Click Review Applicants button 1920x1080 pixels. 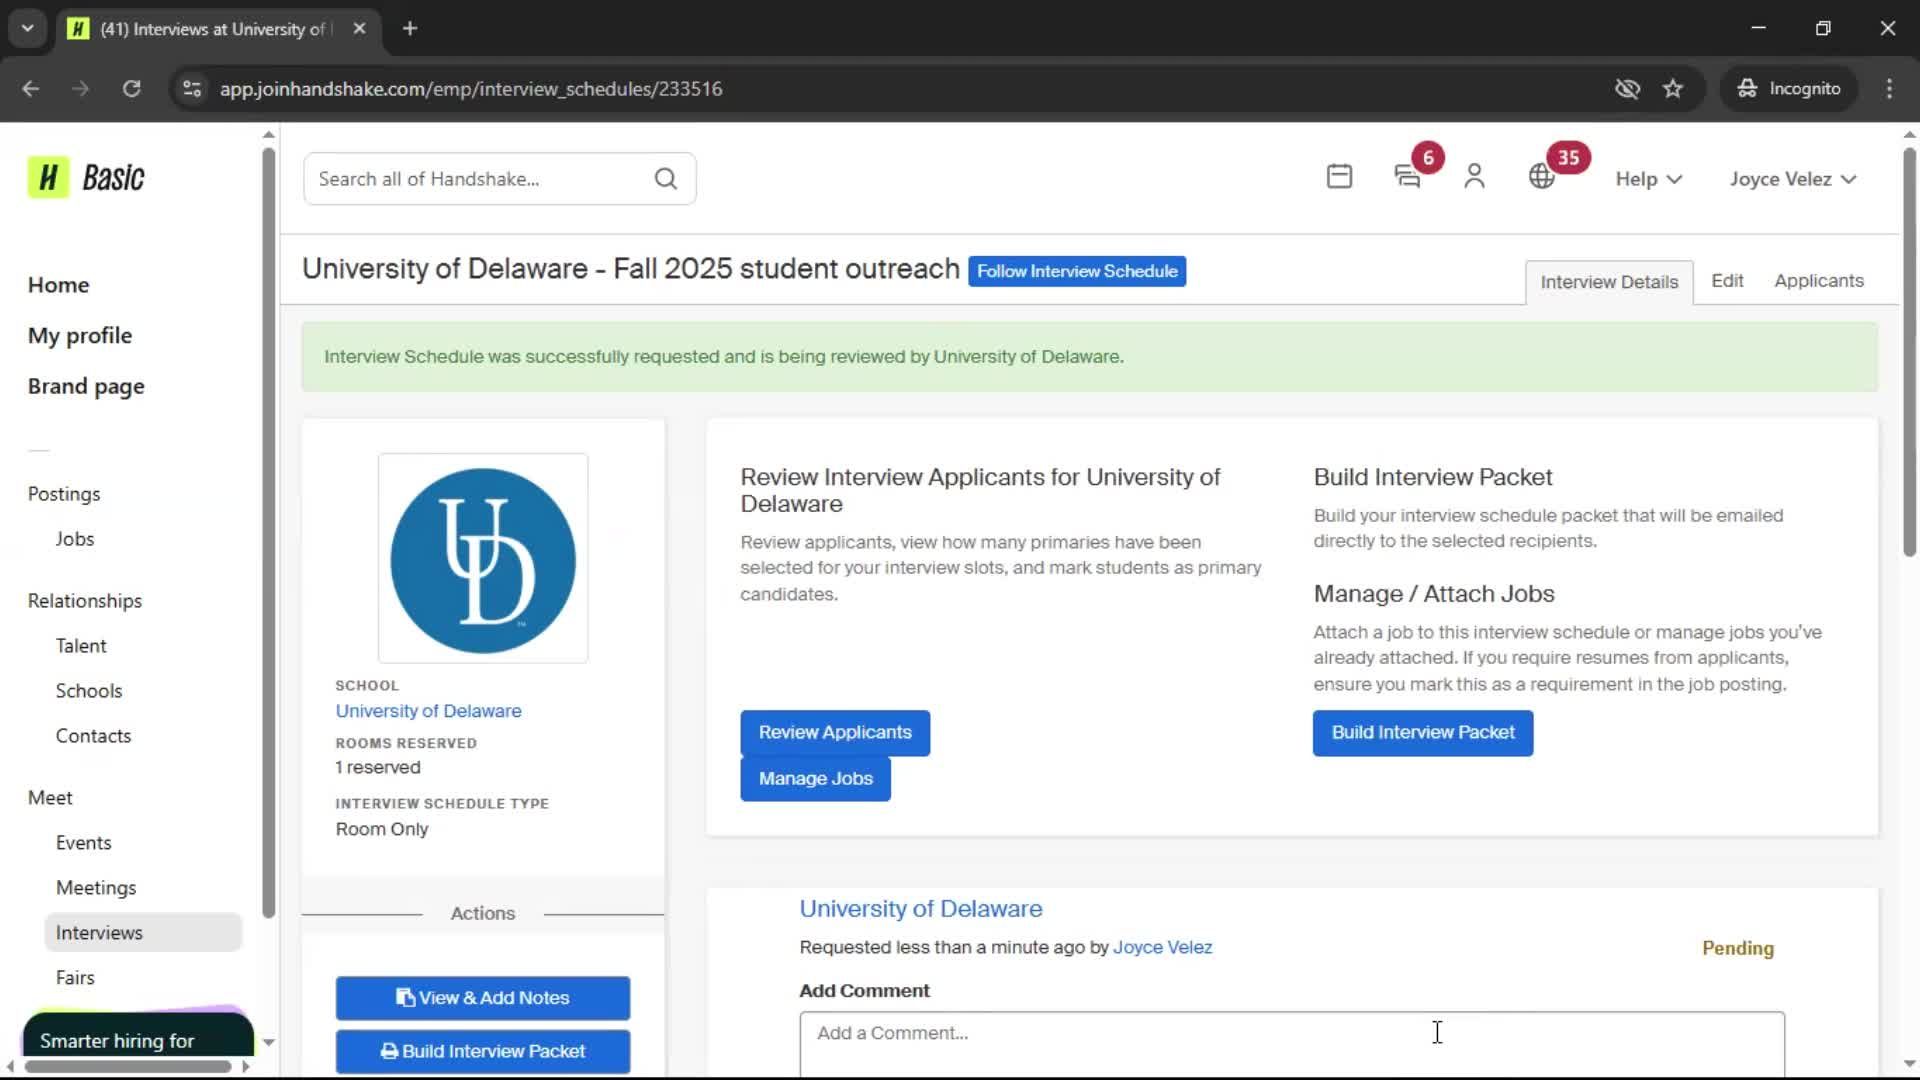[835, 733]
